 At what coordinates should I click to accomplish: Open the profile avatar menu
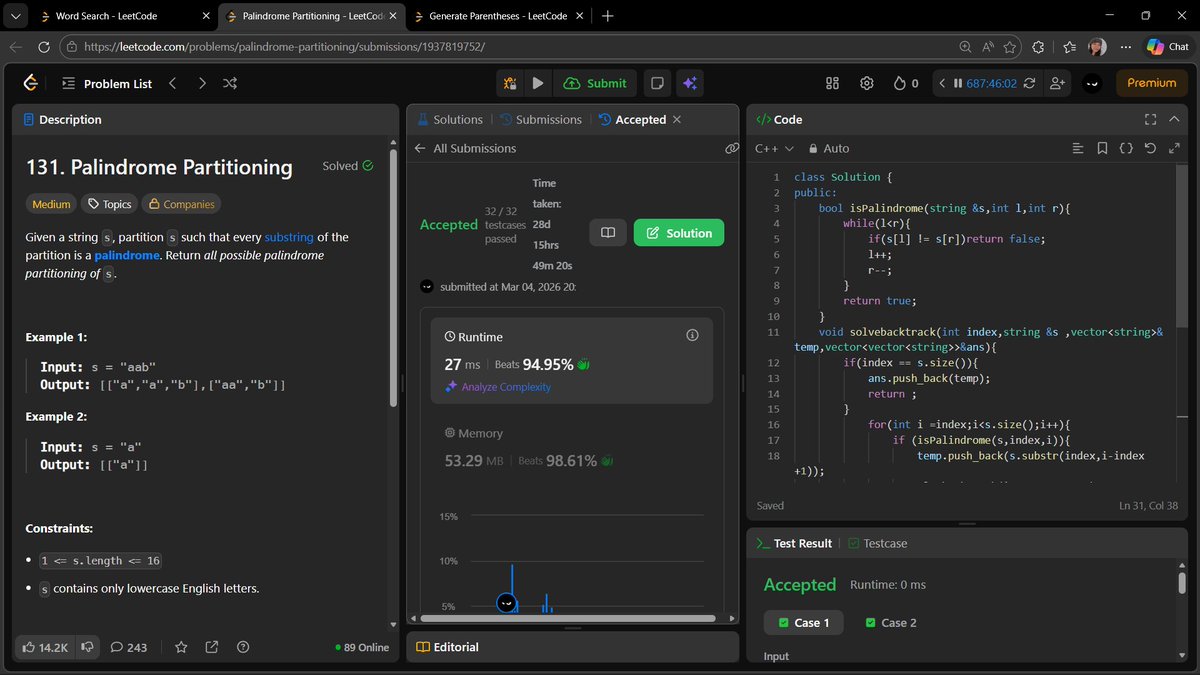[1093, 84]
